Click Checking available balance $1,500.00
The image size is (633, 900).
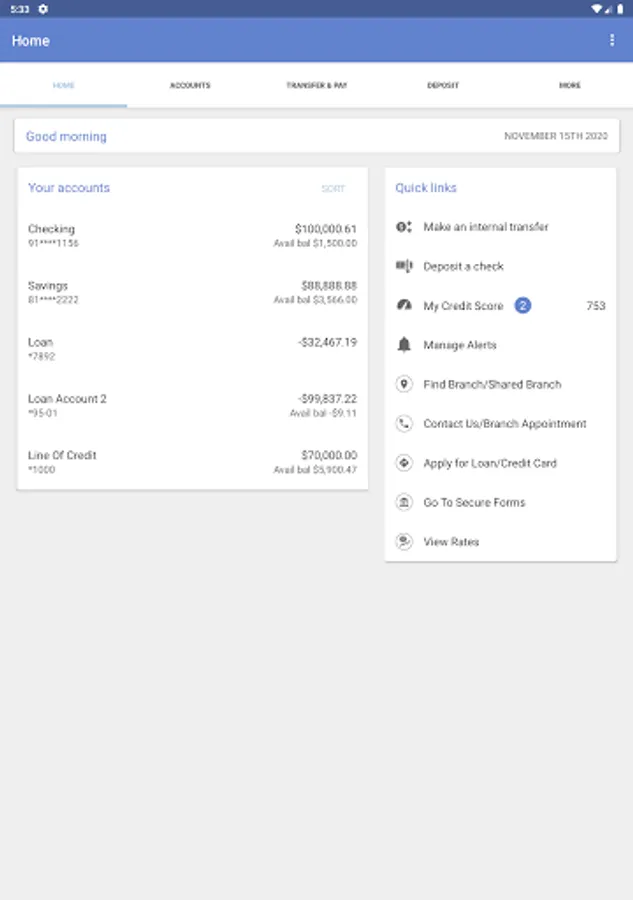point(315,243)
